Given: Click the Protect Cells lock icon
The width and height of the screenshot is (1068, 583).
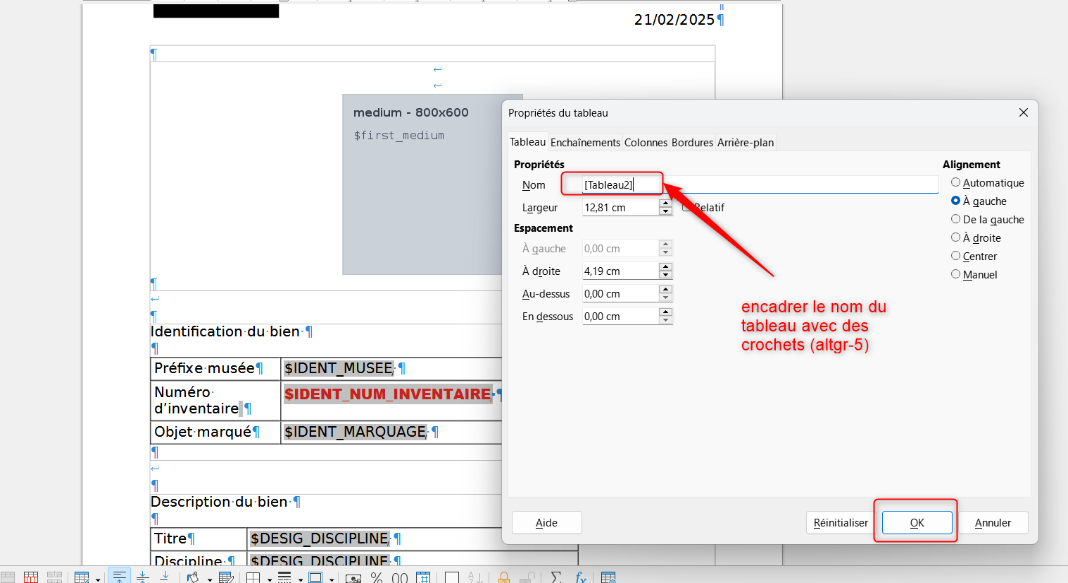Looking at the screenshot, I should click(x=503, y=577).
